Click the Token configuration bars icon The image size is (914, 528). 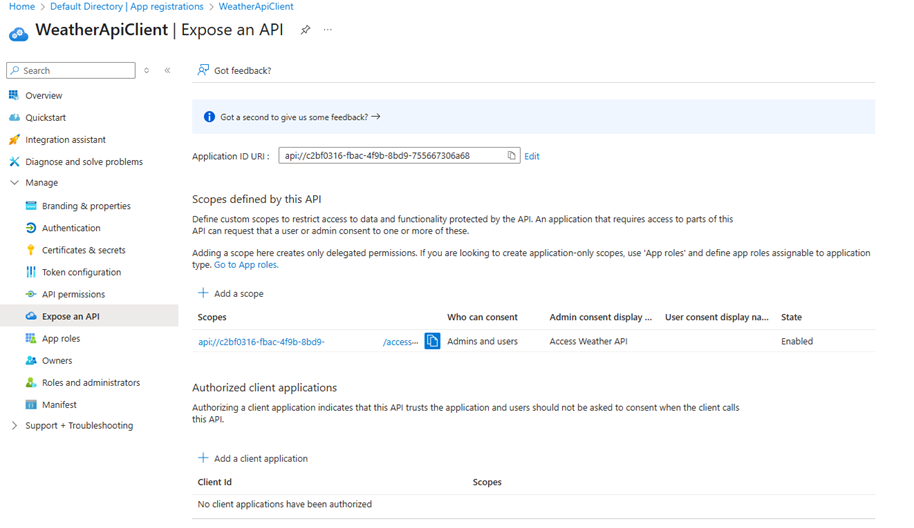click(31, 272)
